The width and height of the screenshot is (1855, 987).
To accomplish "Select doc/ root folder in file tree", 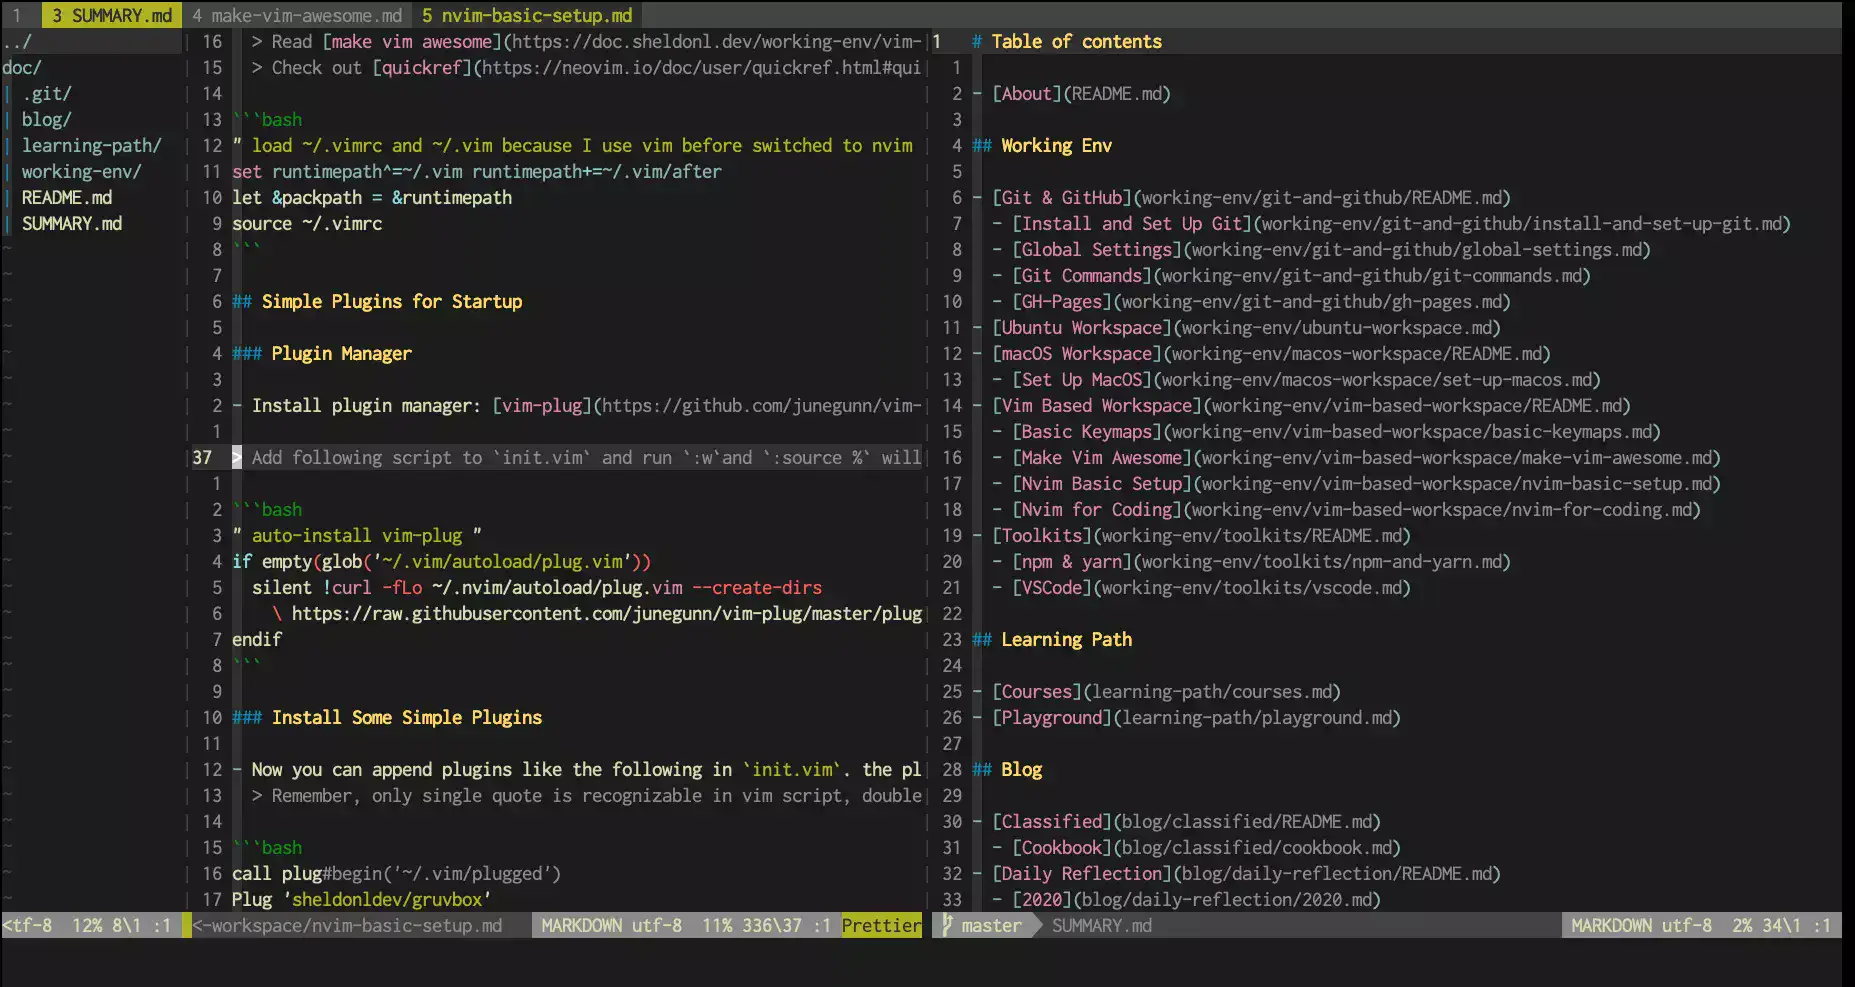I will click(22, 67).
